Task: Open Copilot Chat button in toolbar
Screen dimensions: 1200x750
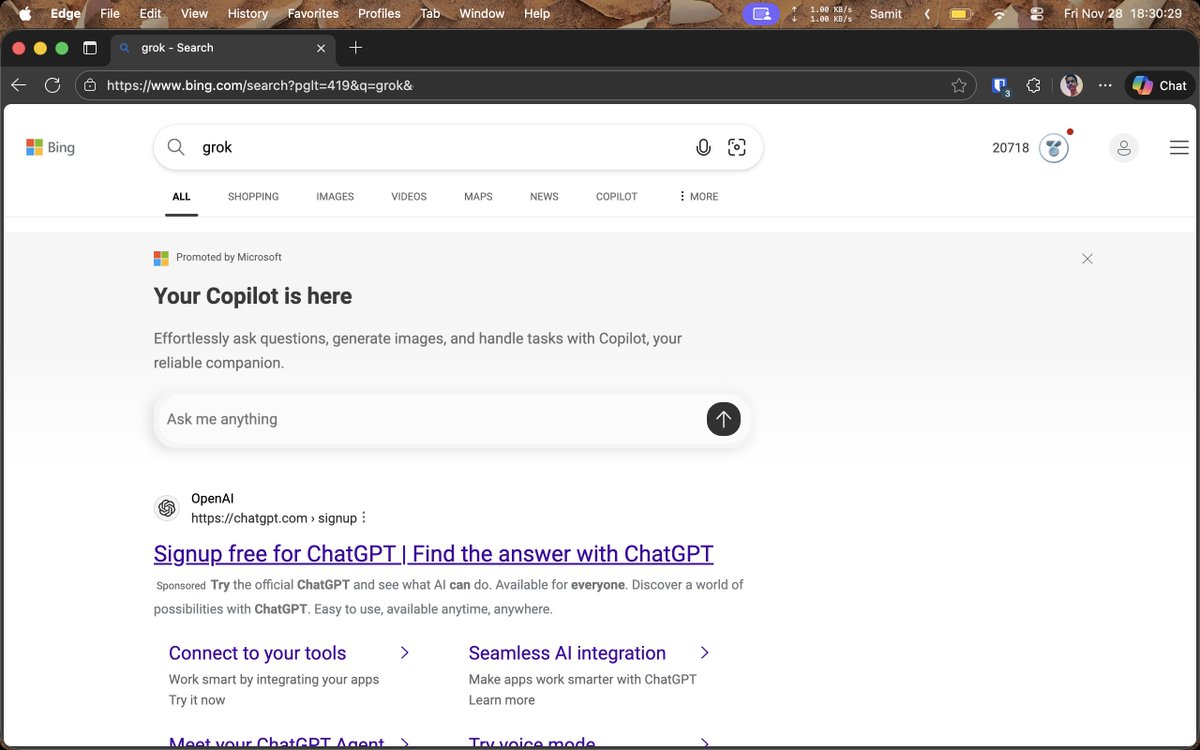Action: click(1159, 86)
